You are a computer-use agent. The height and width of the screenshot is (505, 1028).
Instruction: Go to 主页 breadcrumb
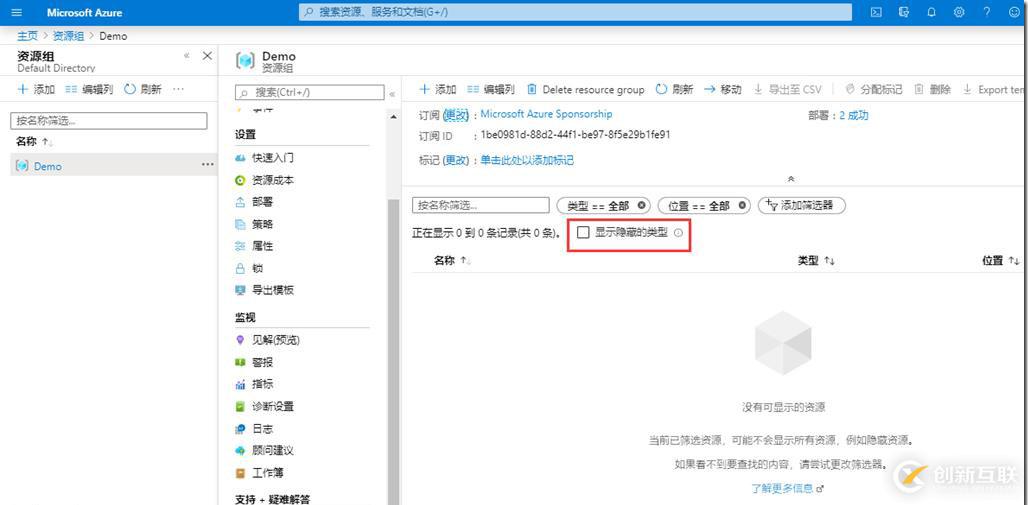28,36
